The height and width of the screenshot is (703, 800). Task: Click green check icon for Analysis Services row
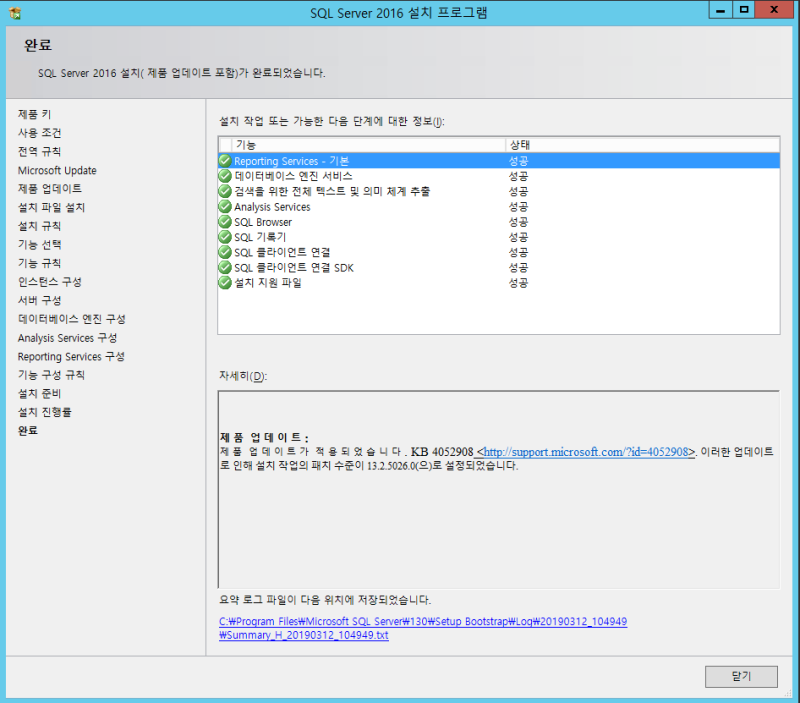225,207
